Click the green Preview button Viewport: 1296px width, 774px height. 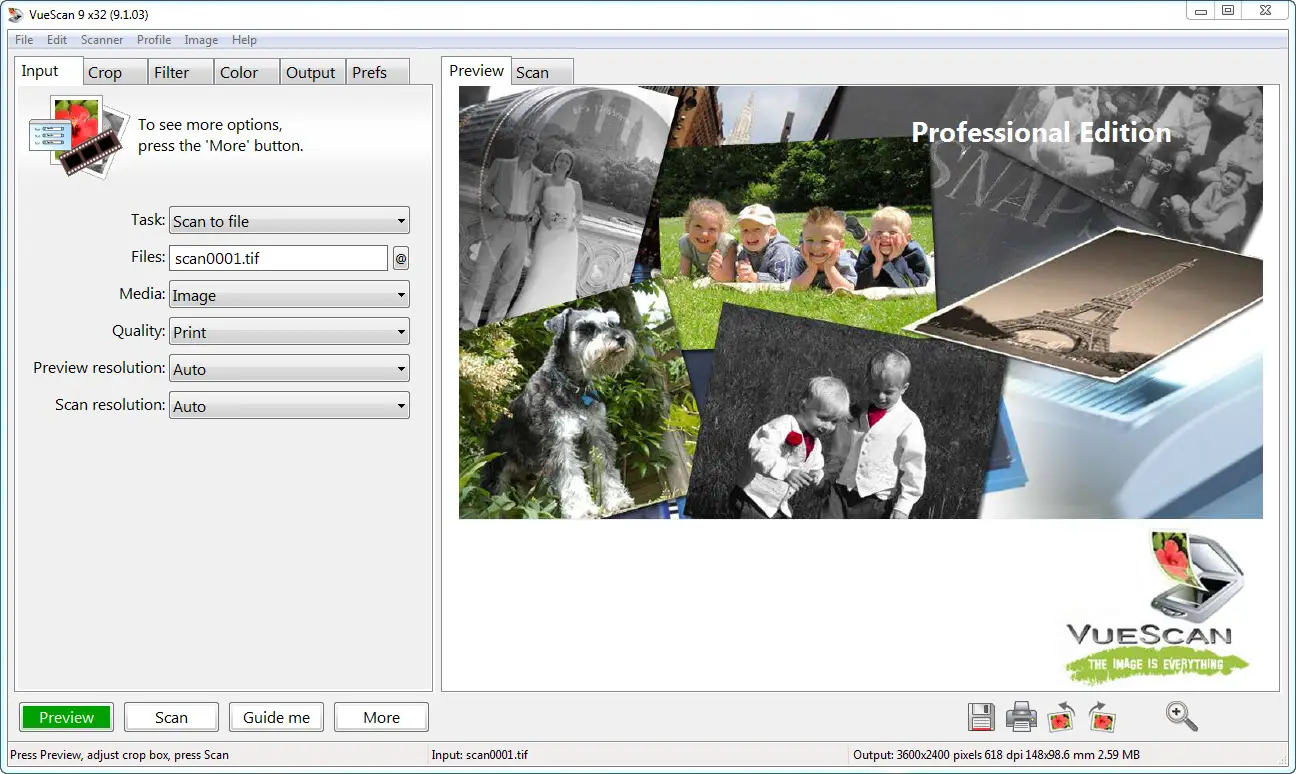66,717
